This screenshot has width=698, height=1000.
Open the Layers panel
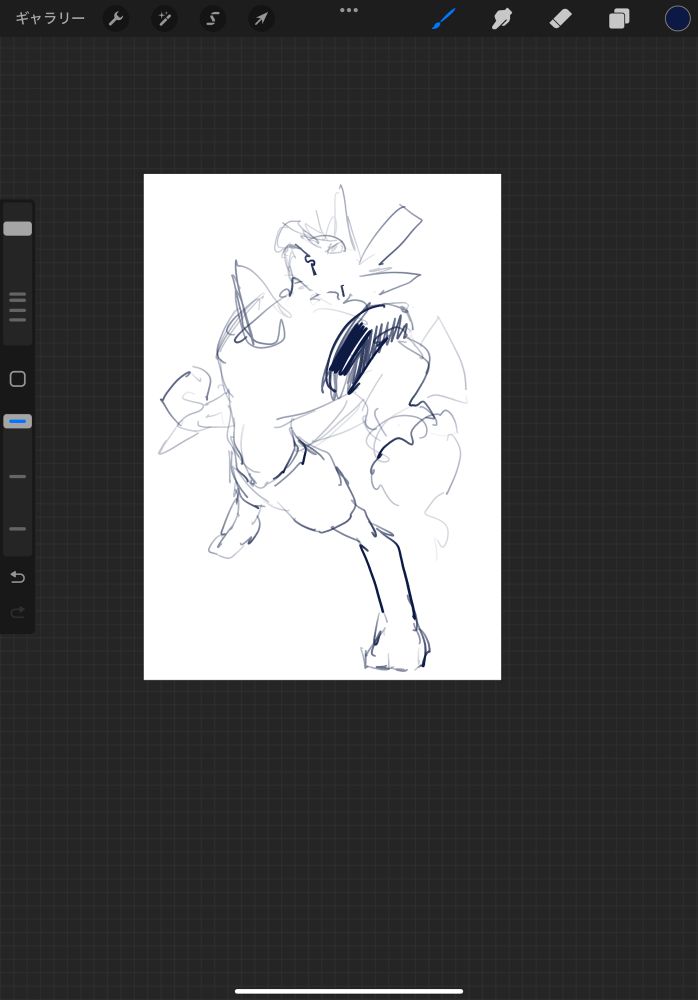pyautogui.click(x=619, y=19)
